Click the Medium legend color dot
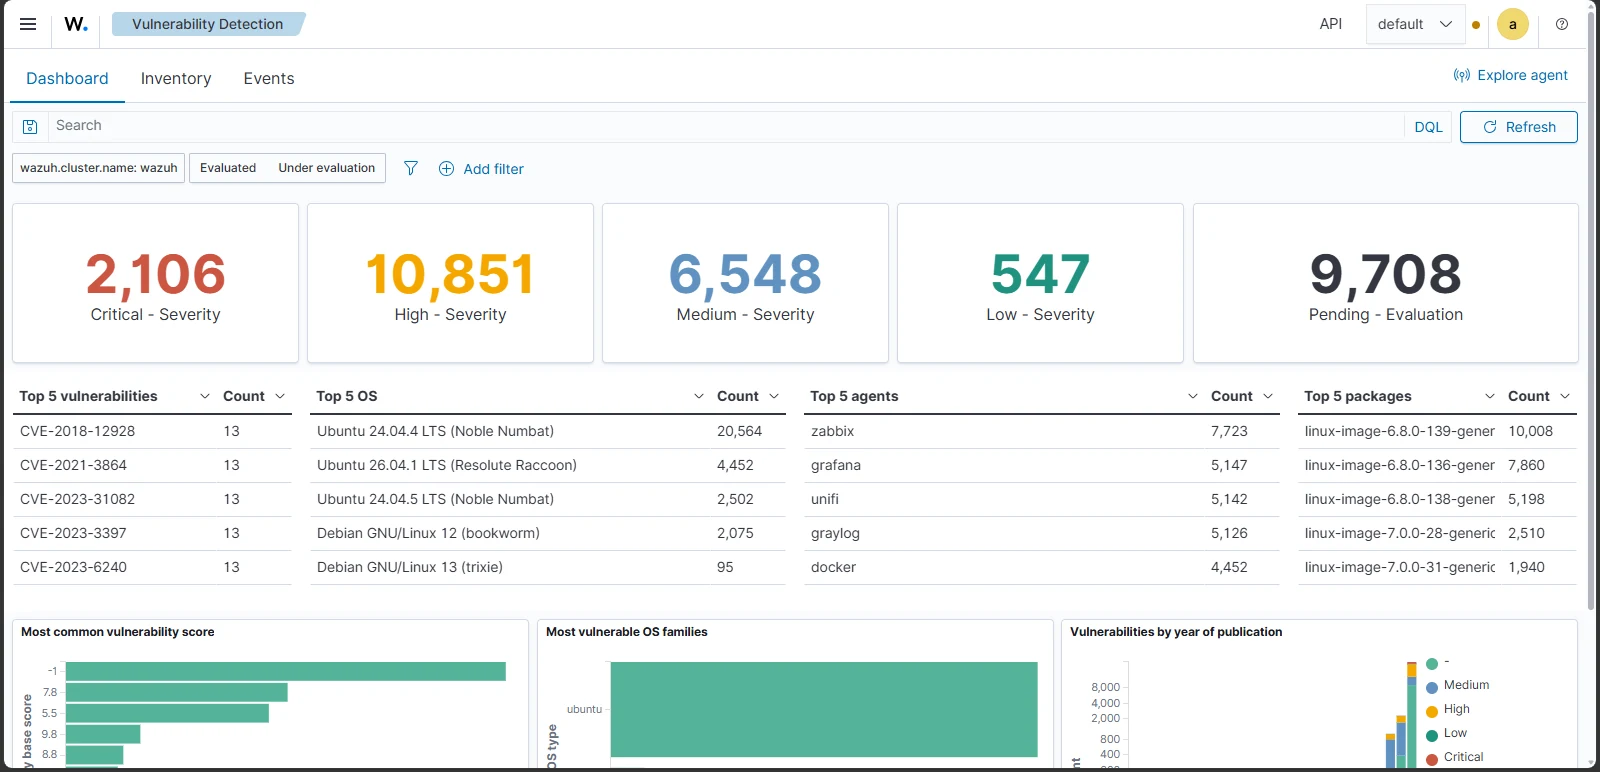The image size is (1600, 772). (1432, 687)
